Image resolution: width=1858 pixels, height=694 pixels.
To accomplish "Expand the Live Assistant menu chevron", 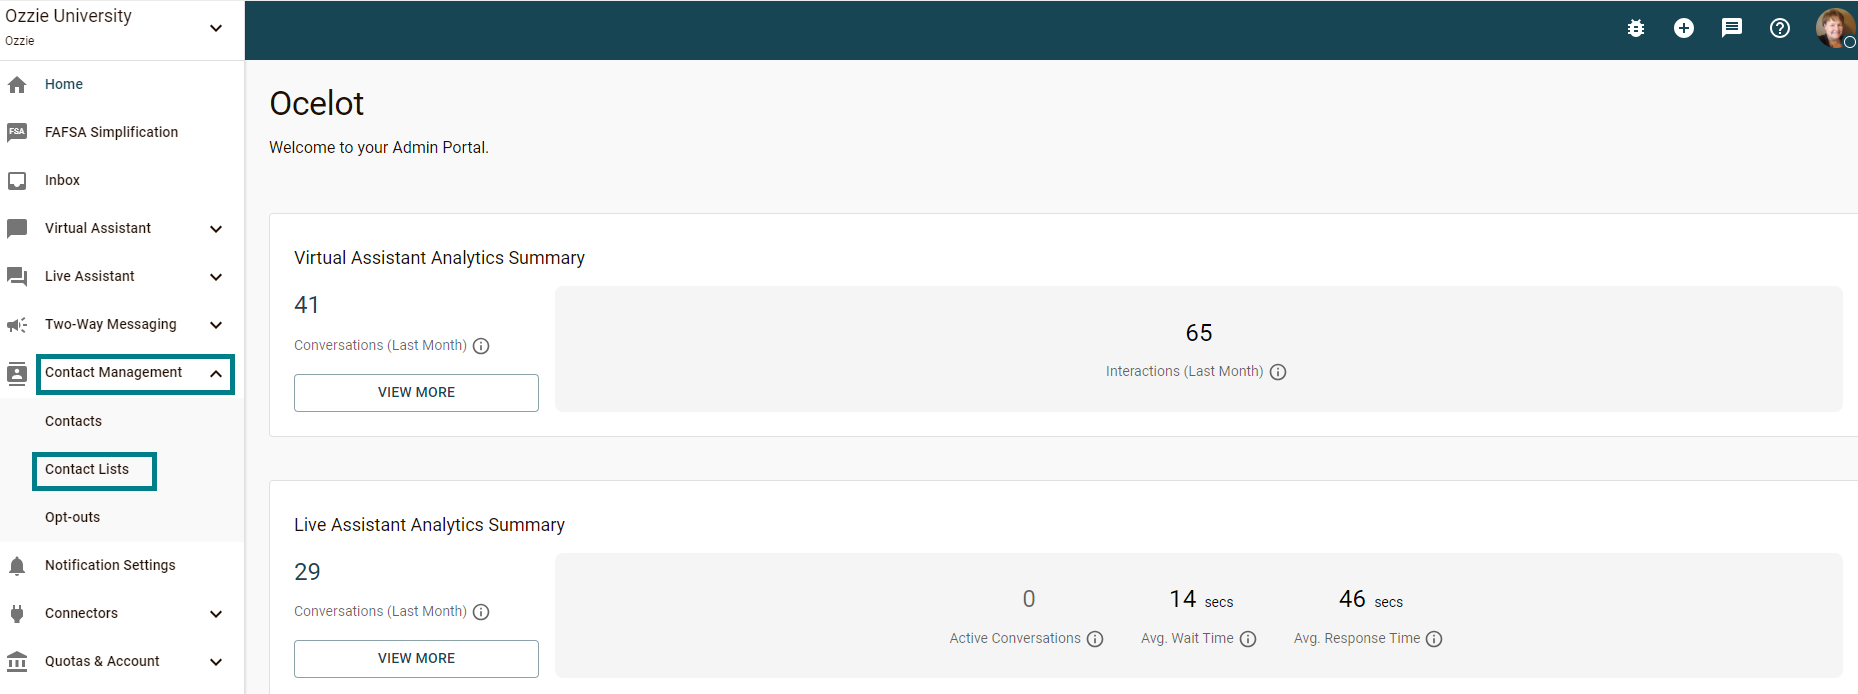I will click(216, 277).
